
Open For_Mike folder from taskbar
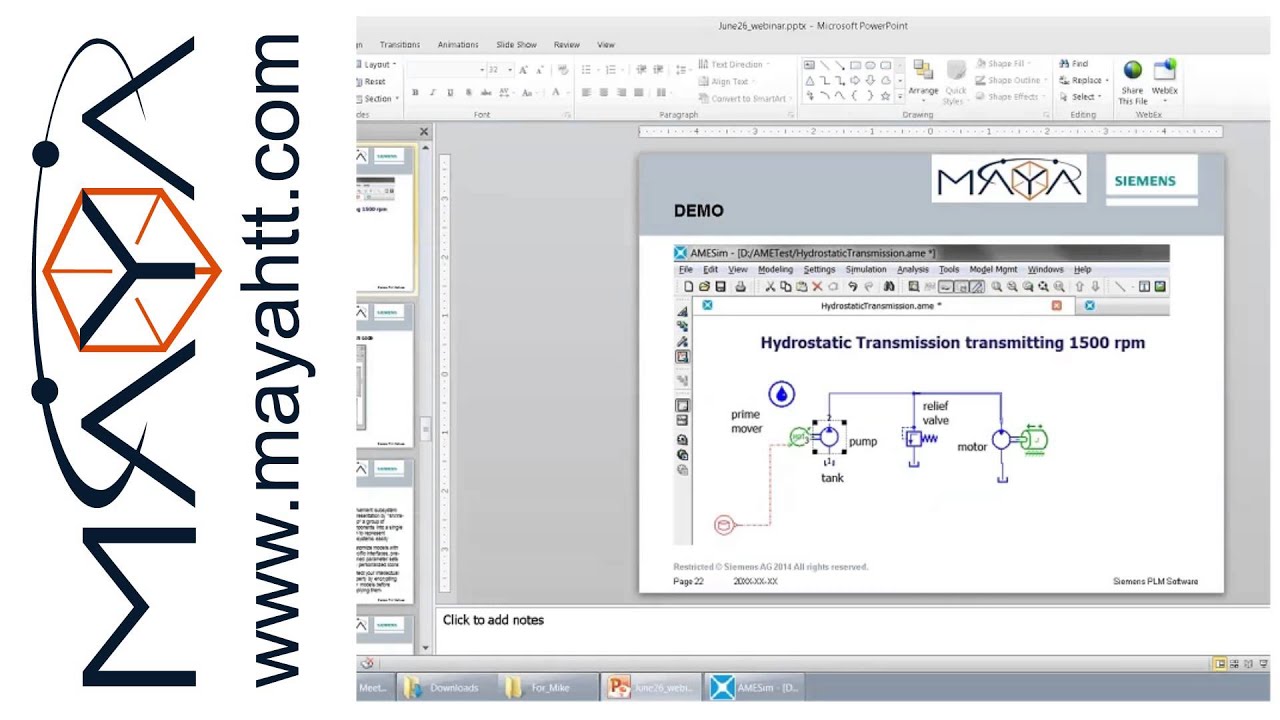point(547,687)
